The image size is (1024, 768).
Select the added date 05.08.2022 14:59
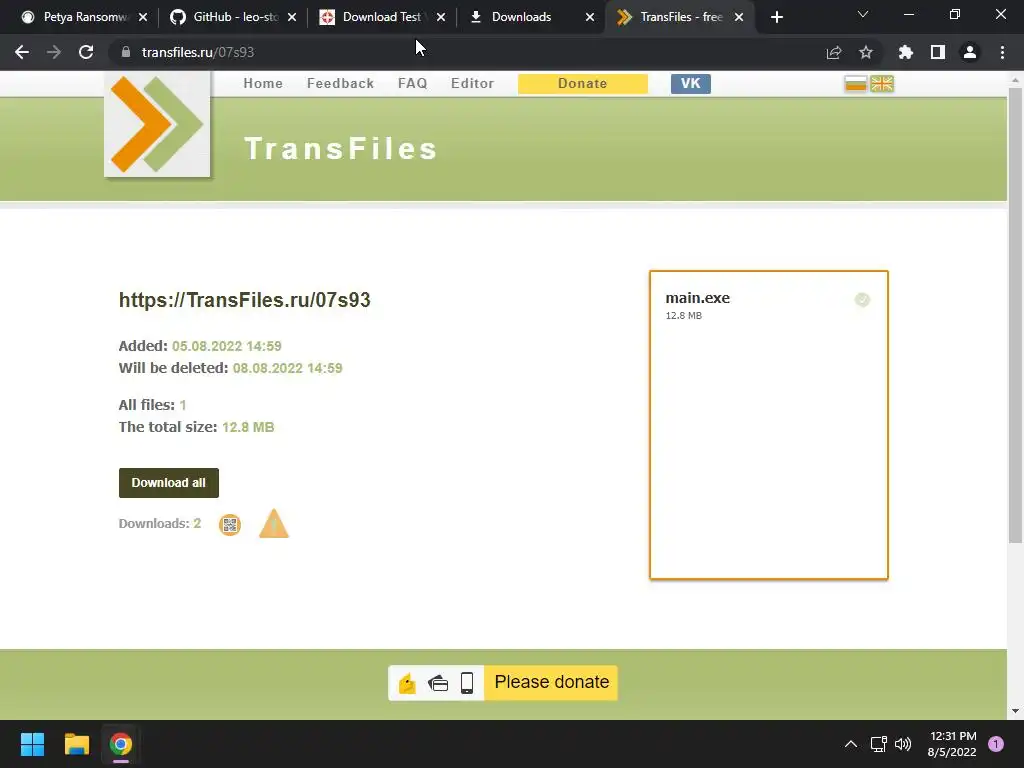click(227, 346)
